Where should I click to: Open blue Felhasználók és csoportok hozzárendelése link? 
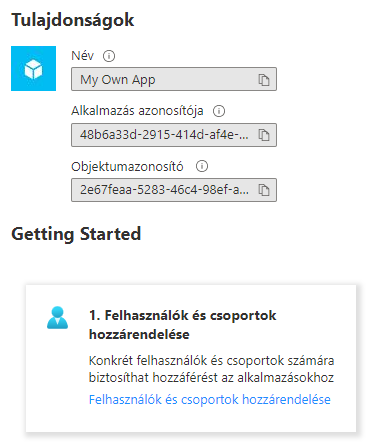(x=210, y=399)
